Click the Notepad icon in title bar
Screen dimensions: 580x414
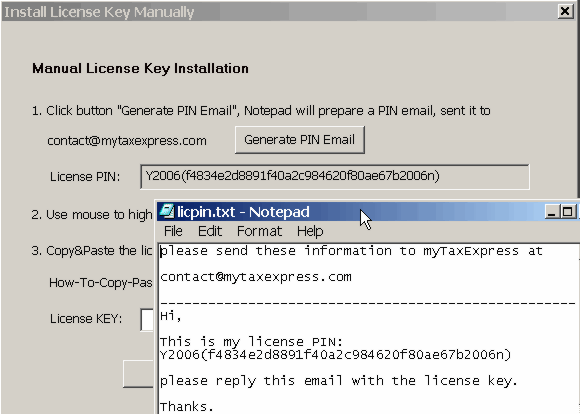tap(166, 211)
